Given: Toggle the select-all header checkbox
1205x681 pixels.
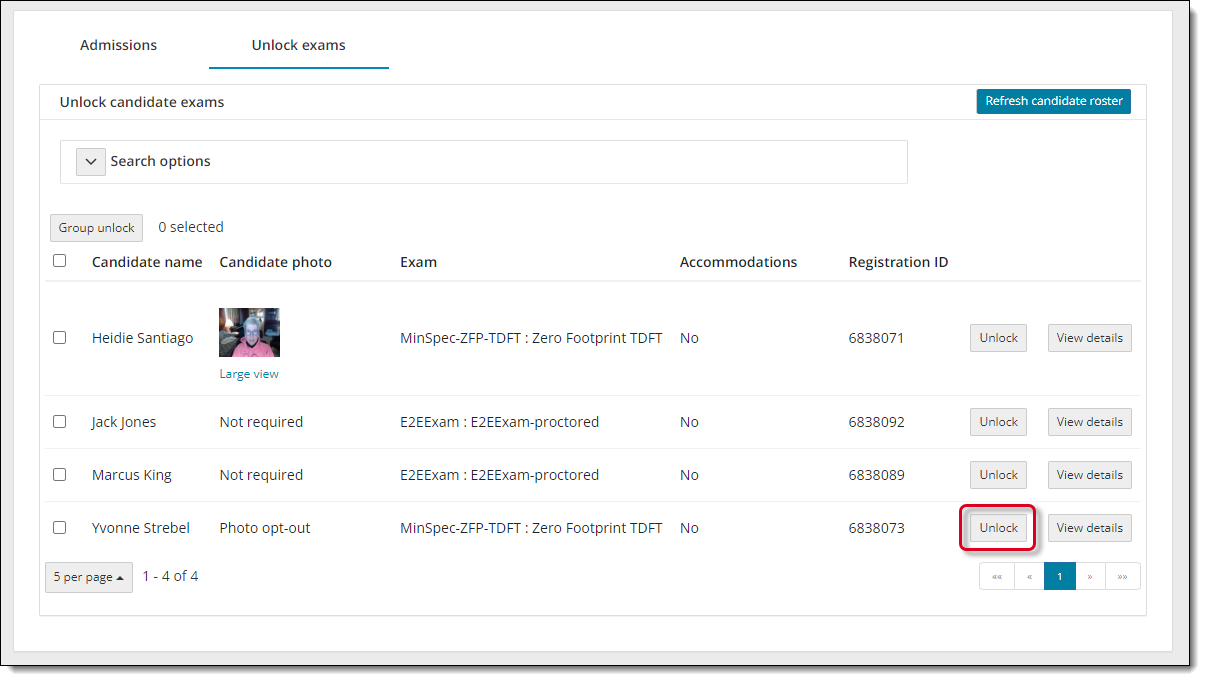Looking at the screenshot, I should 60,261.
